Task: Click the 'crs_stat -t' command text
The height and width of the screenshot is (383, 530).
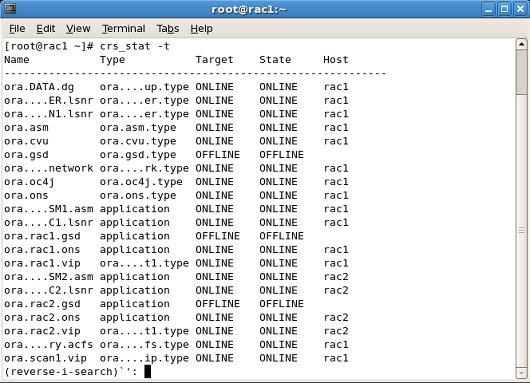Action: [135, 46]
